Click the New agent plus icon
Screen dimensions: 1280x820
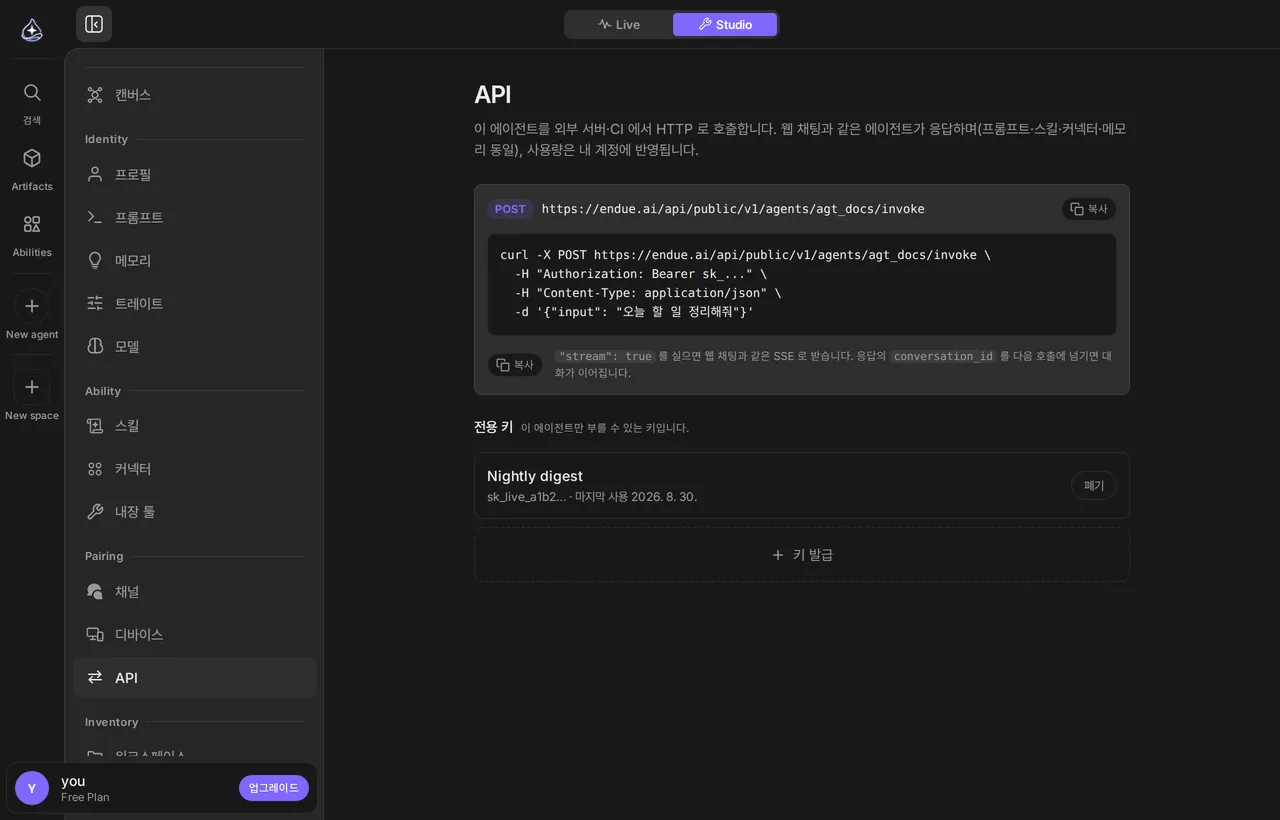(x=32, y=306)
